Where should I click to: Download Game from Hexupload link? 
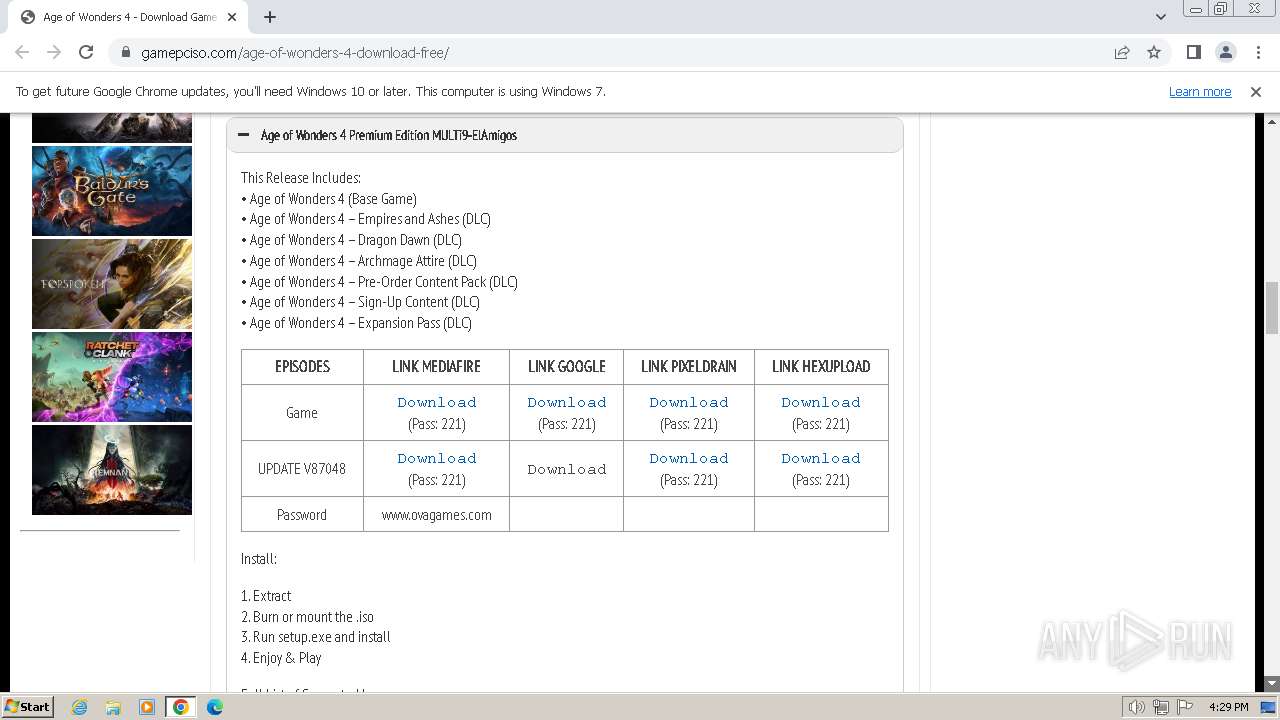point(821,402)
